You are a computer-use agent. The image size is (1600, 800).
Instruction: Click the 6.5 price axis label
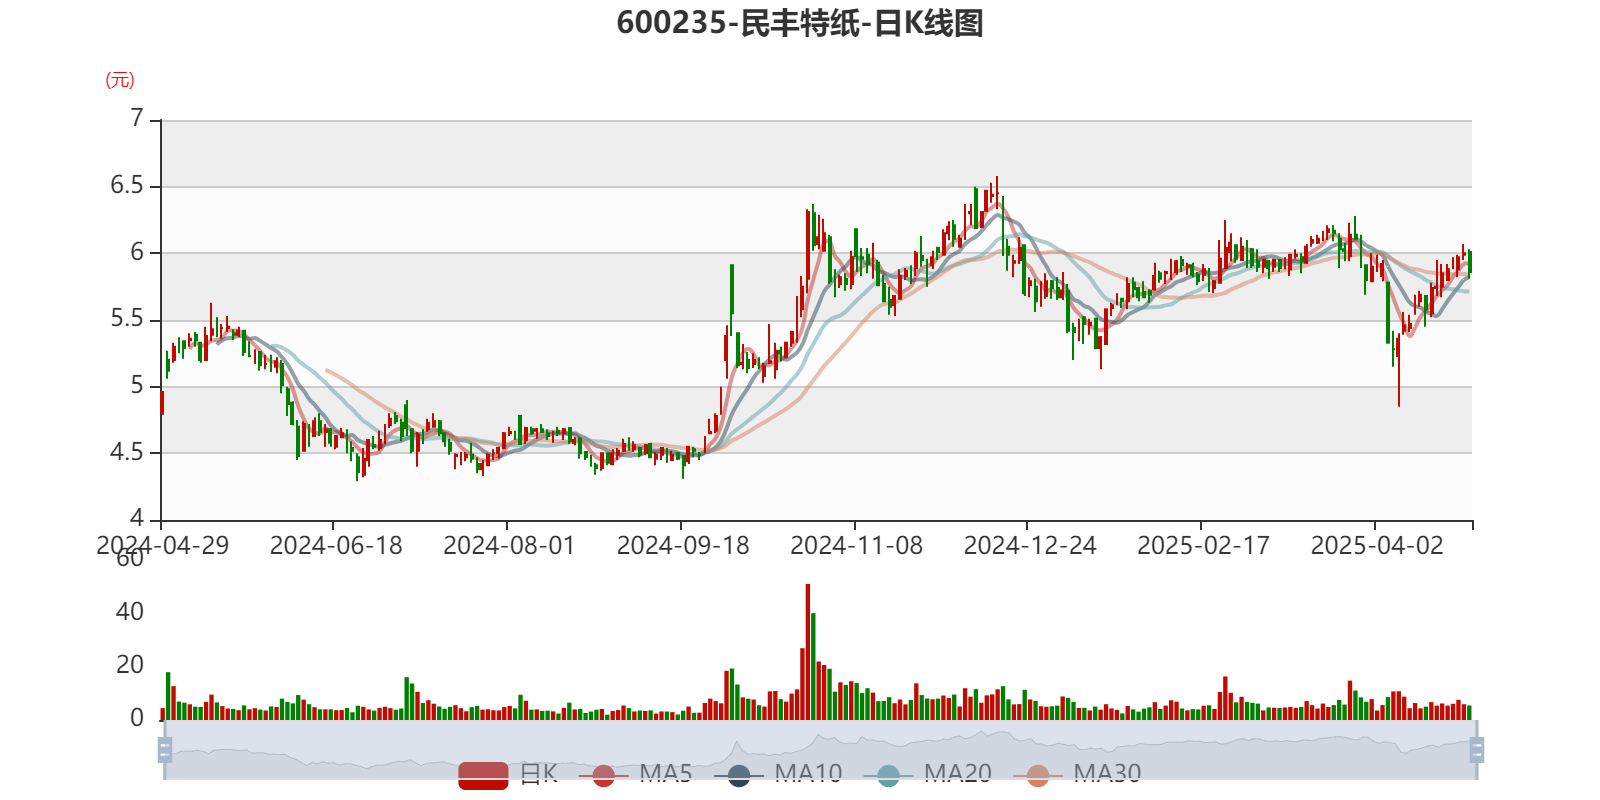pyautogui.click(x=127, y=186)
